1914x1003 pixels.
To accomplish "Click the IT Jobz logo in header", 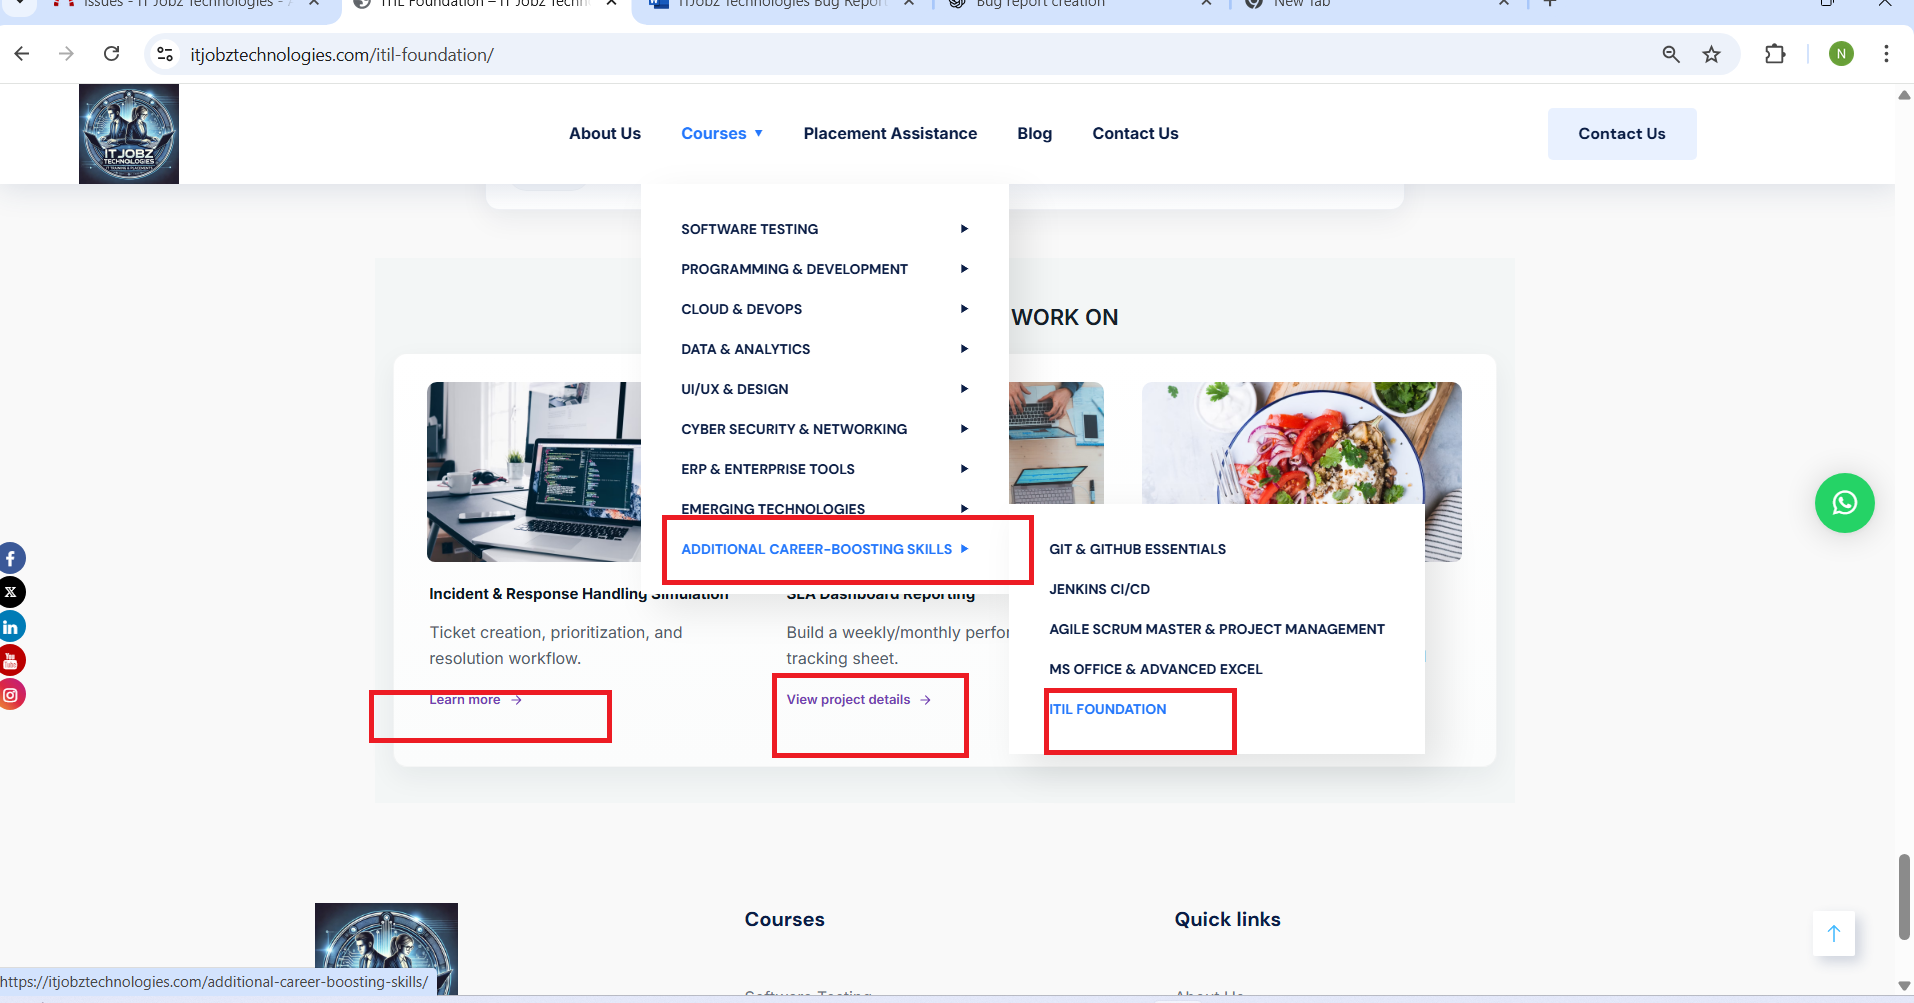I will [x=129, y=134].
